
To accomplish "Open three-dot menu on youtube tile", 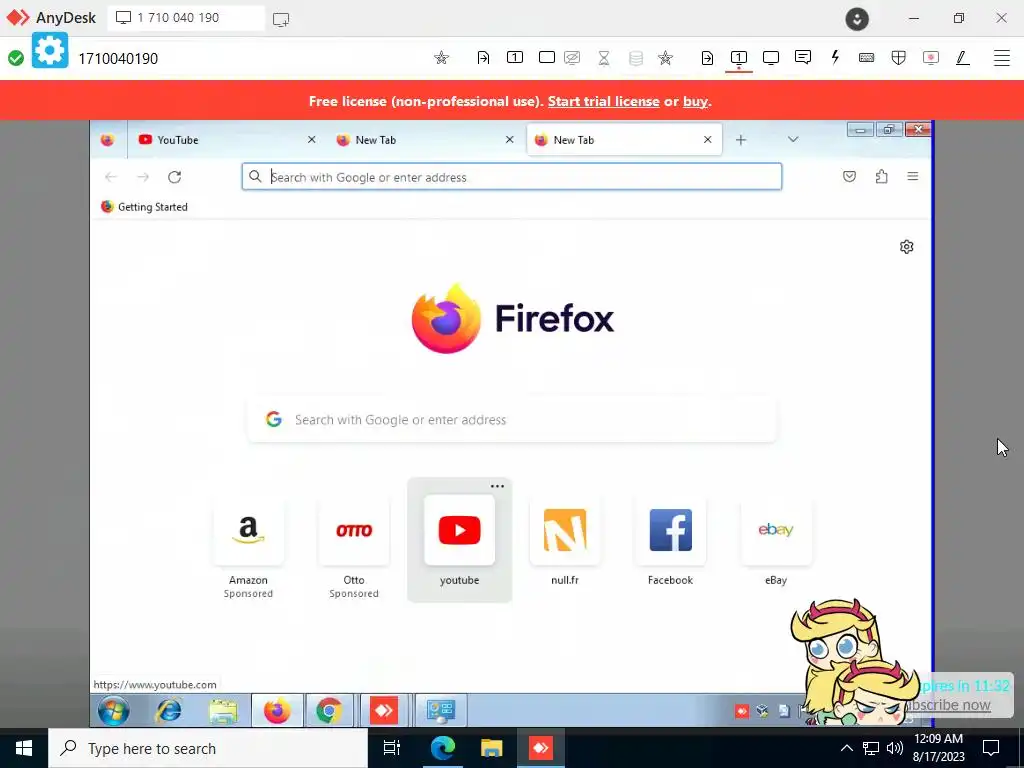I will 497,486.
